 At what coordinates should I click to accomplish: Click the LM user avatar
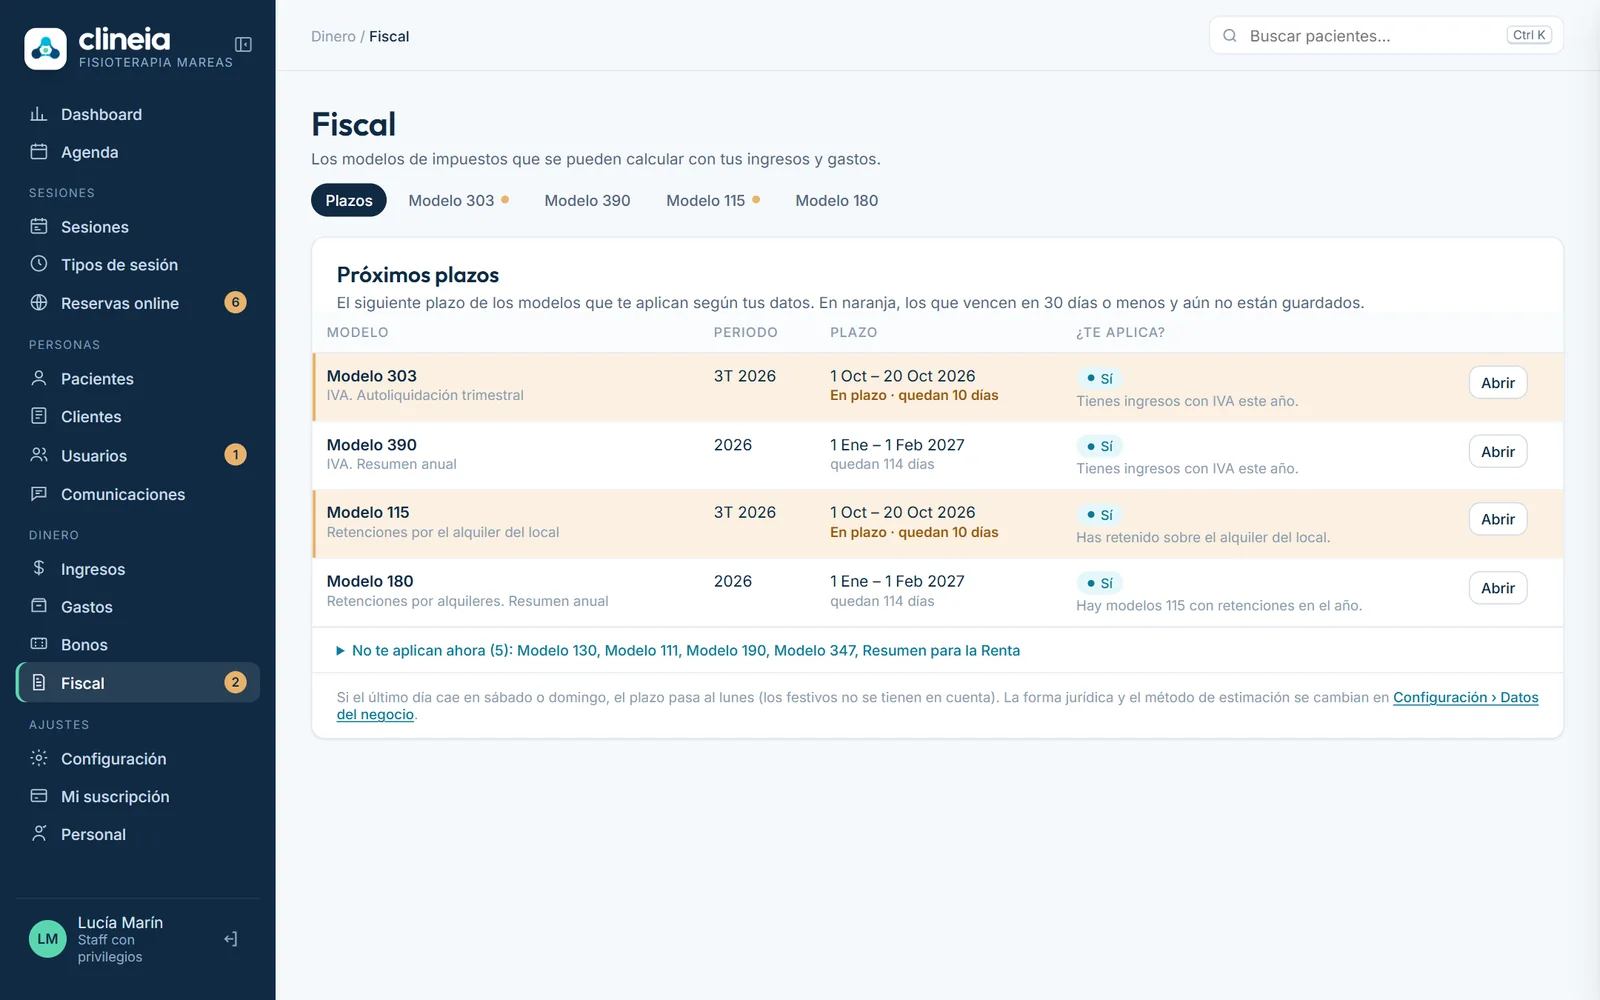(48, 939)
